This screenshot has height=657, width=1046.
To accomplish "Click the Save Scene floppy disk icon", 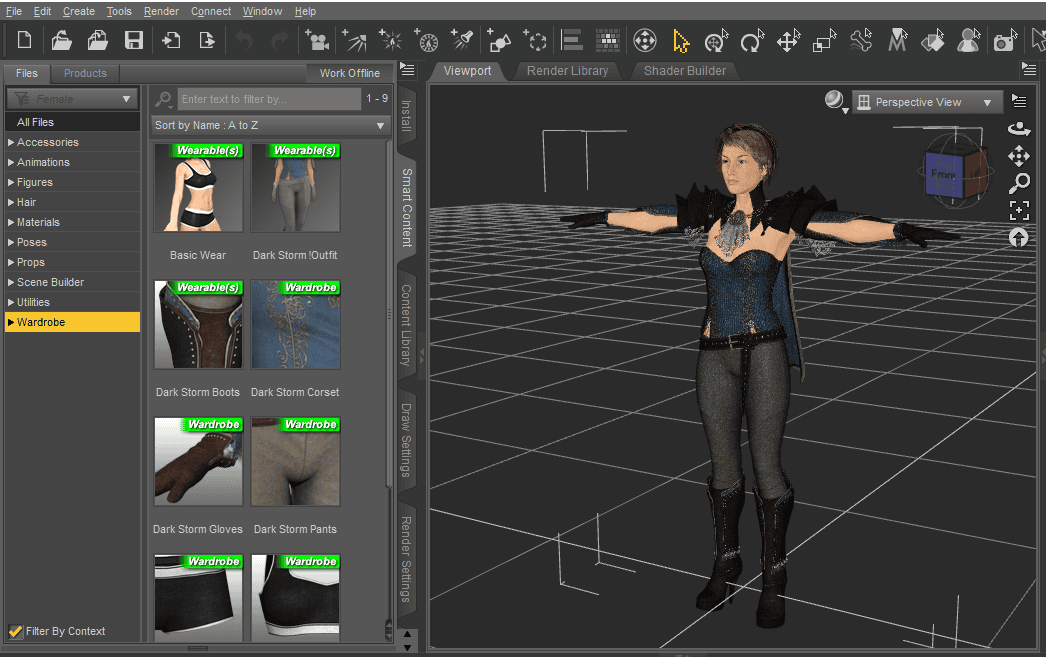I will click(133, 41).
